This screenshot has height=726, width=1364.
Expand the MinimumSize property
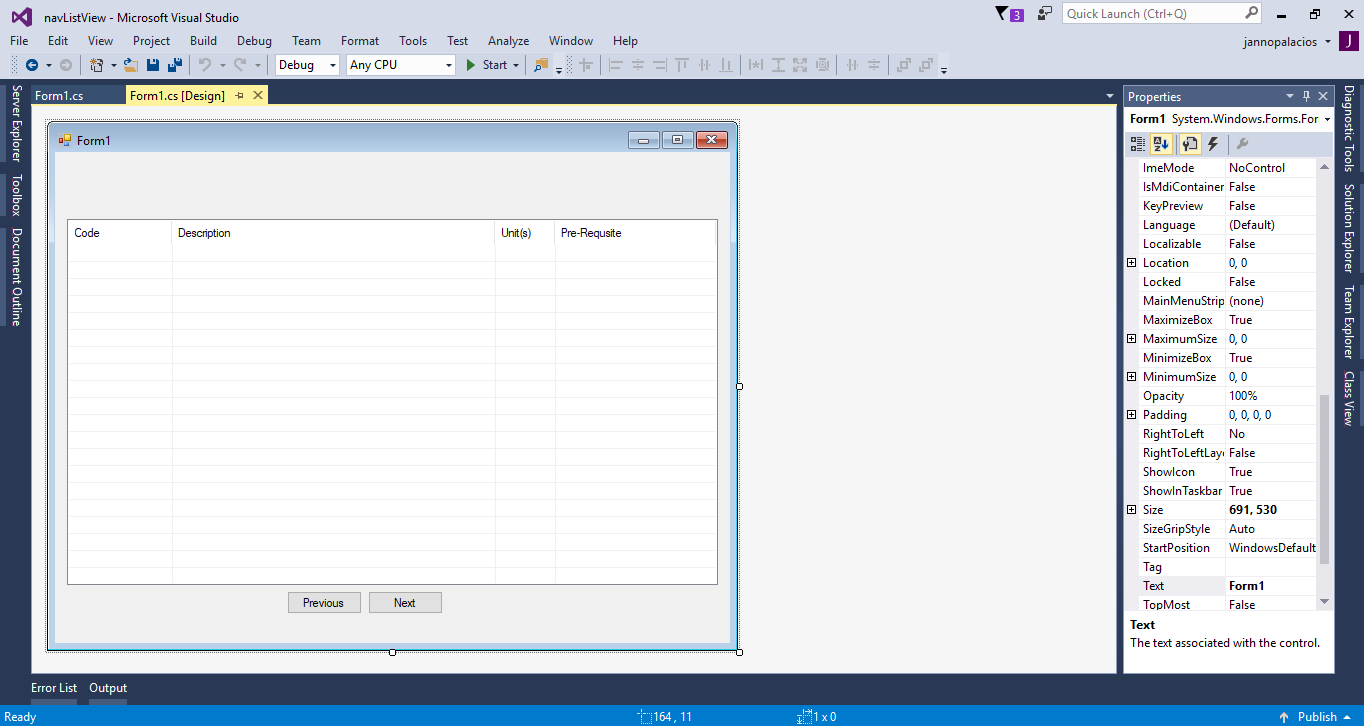tap(1131, 377)
